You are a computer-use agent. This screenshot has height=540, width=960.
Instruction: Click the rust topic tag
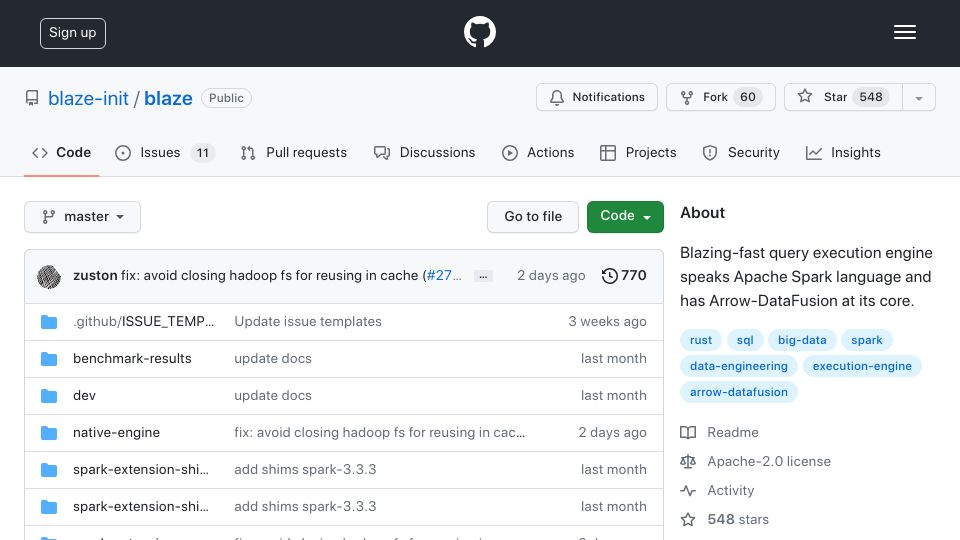[x=701, y=340]
